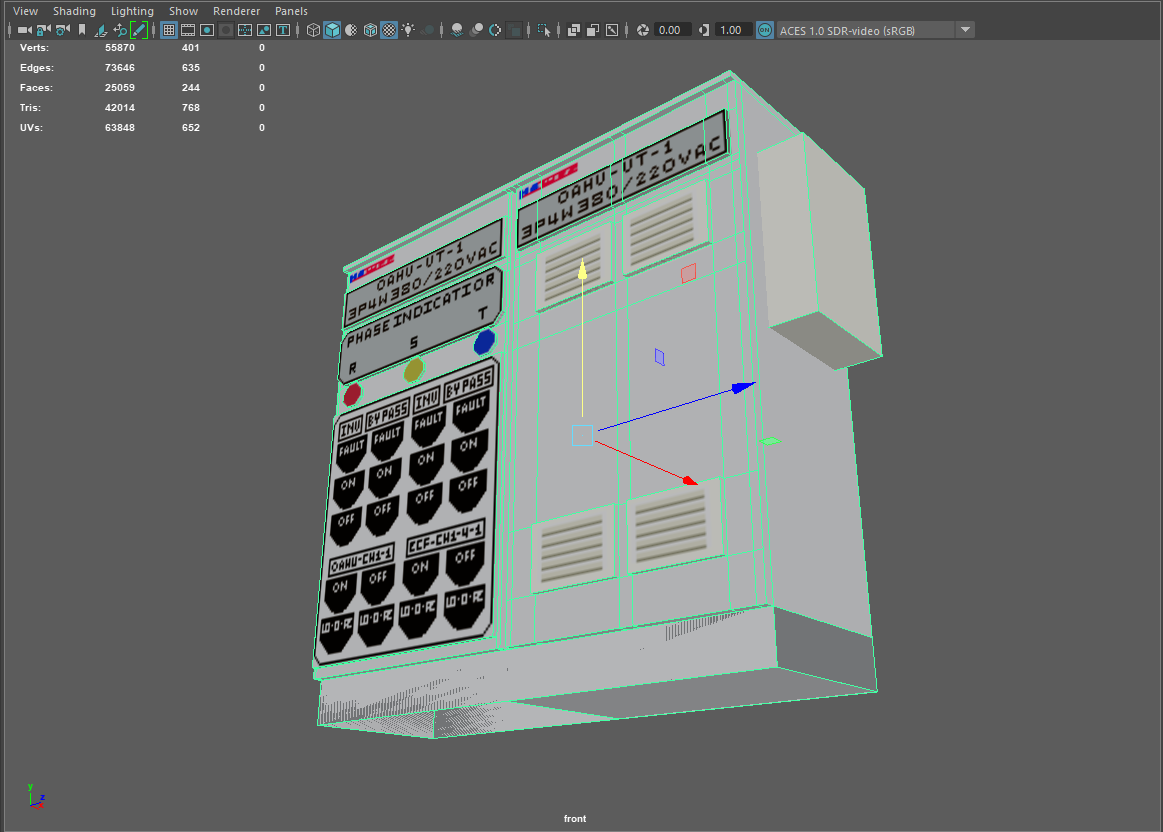
Task: Grab the yellow Y-axis manipulator arrow
Action: tap(582, 269)
